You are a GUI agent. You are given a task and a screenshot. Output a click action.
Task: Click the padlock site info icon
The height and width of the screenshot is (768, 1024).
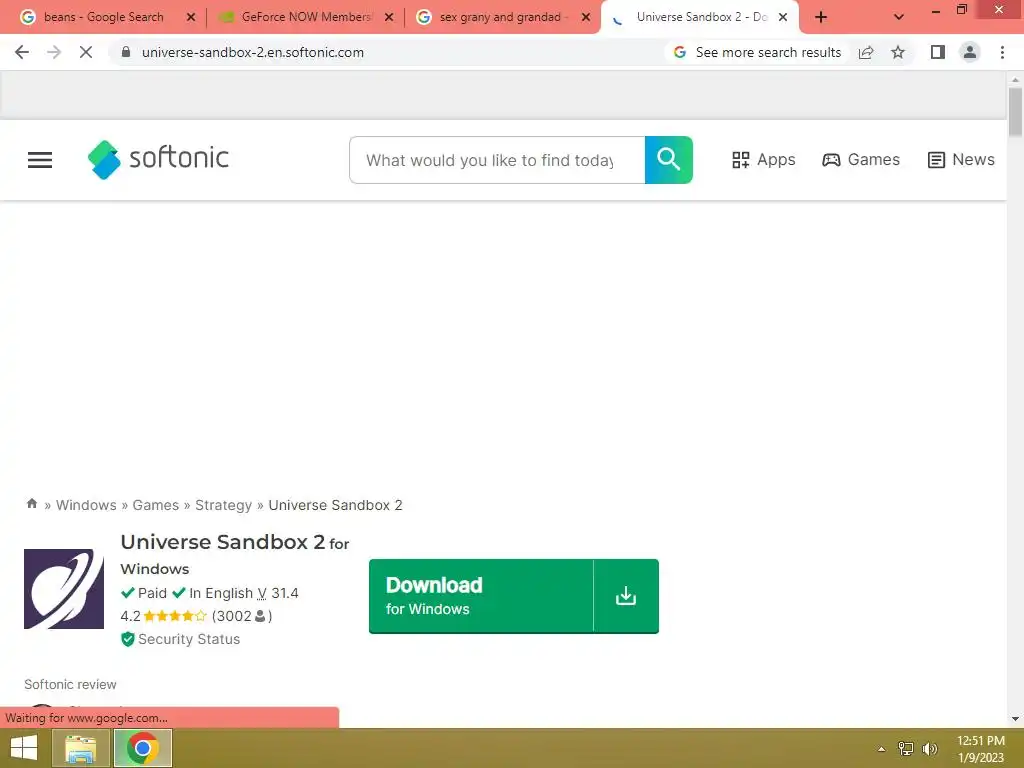[126, 52]
